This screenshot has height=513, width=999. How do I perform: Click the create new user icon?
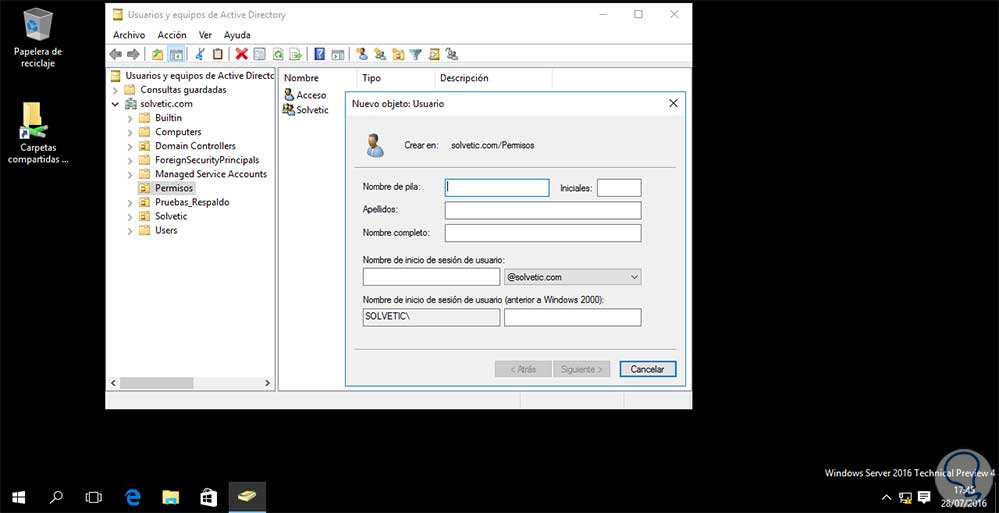(362, 54)
